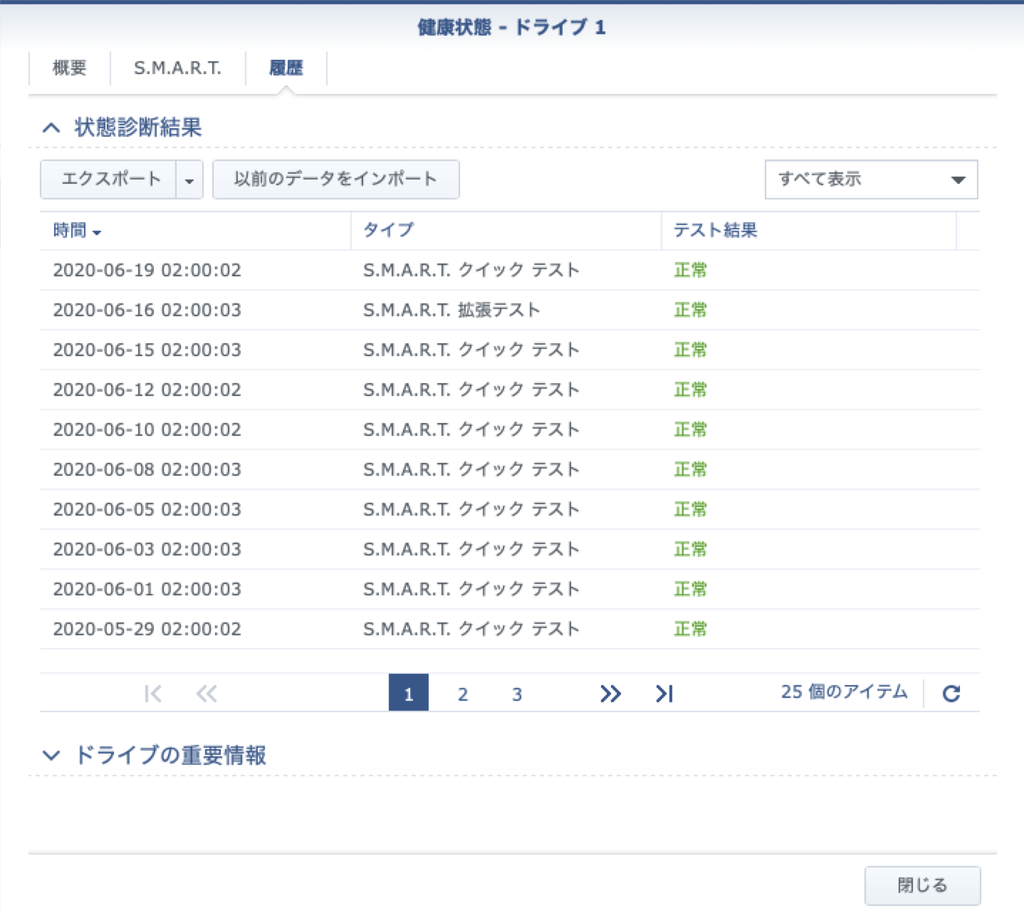The width and height of the screenshot is (1024, 913).
Task: Click the テスト結果 column header
Action: [x=715, y=231]
